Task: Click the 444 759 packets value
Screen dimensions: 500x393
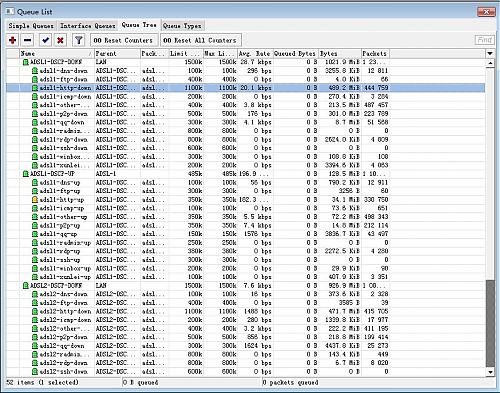Action: [376, 88]
